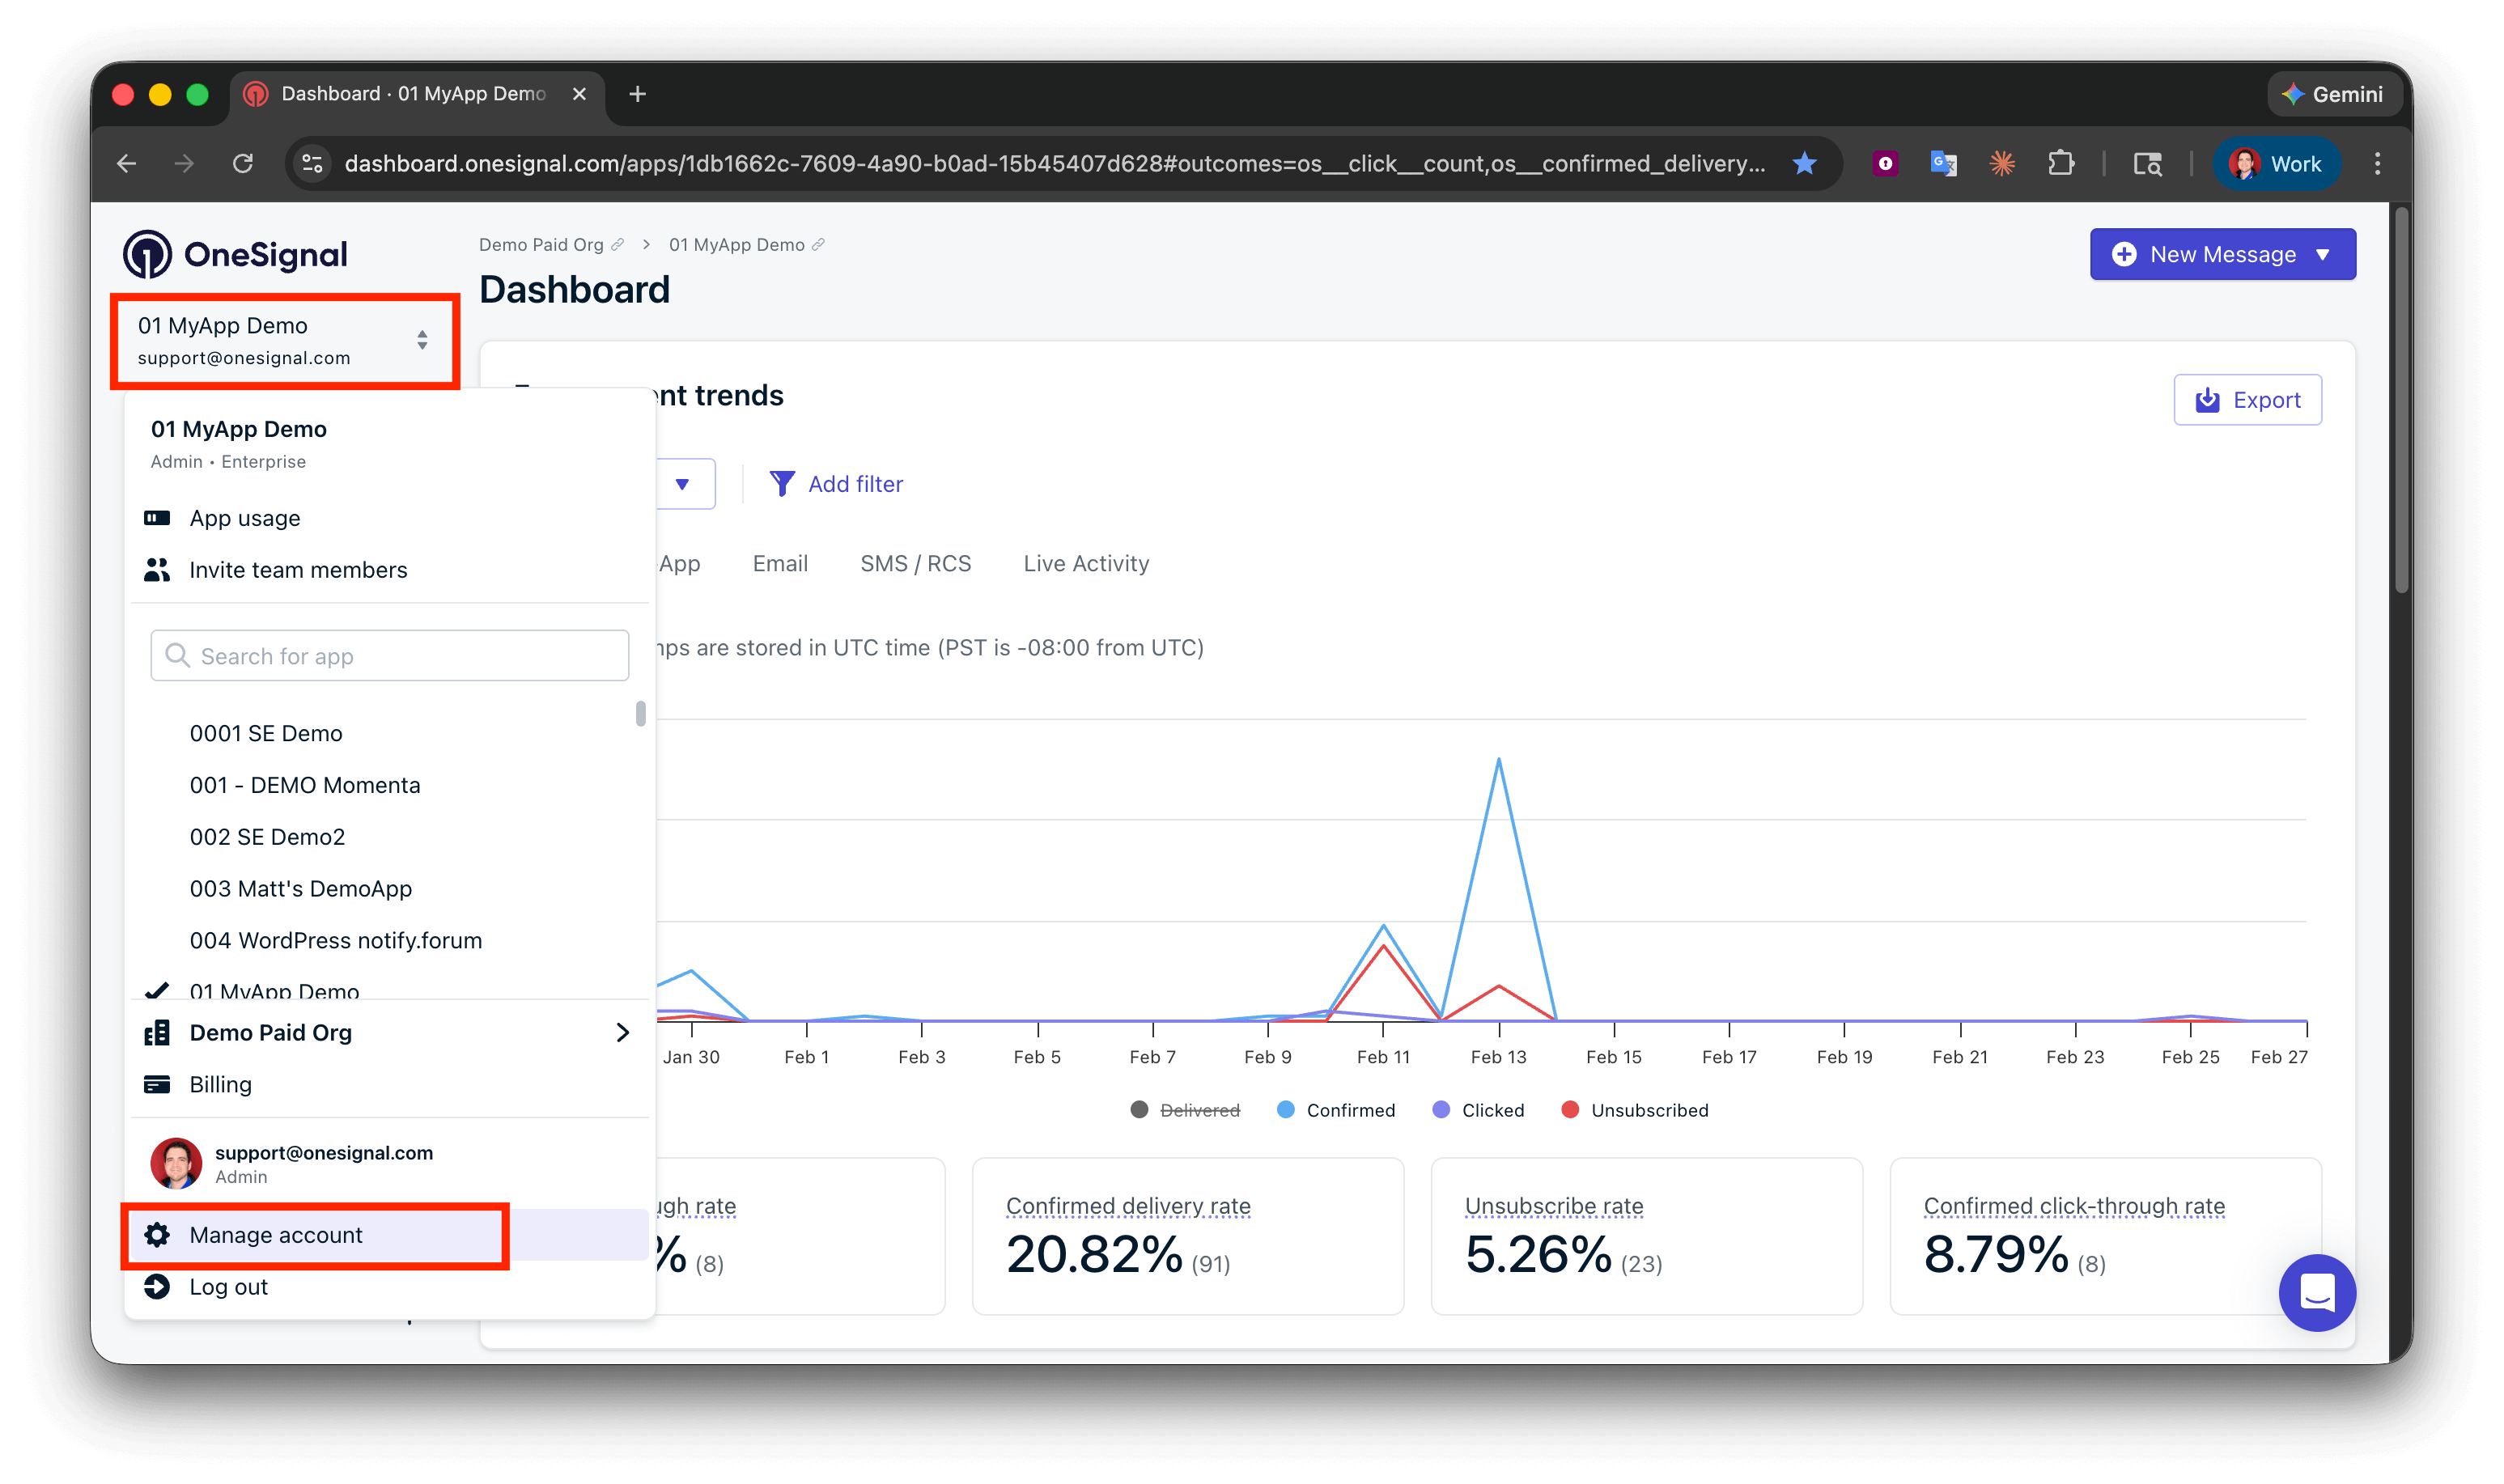Click the Billing card icon
The height and width of the screenshot is (1484, 2504).
click(x=157, y=1084)
